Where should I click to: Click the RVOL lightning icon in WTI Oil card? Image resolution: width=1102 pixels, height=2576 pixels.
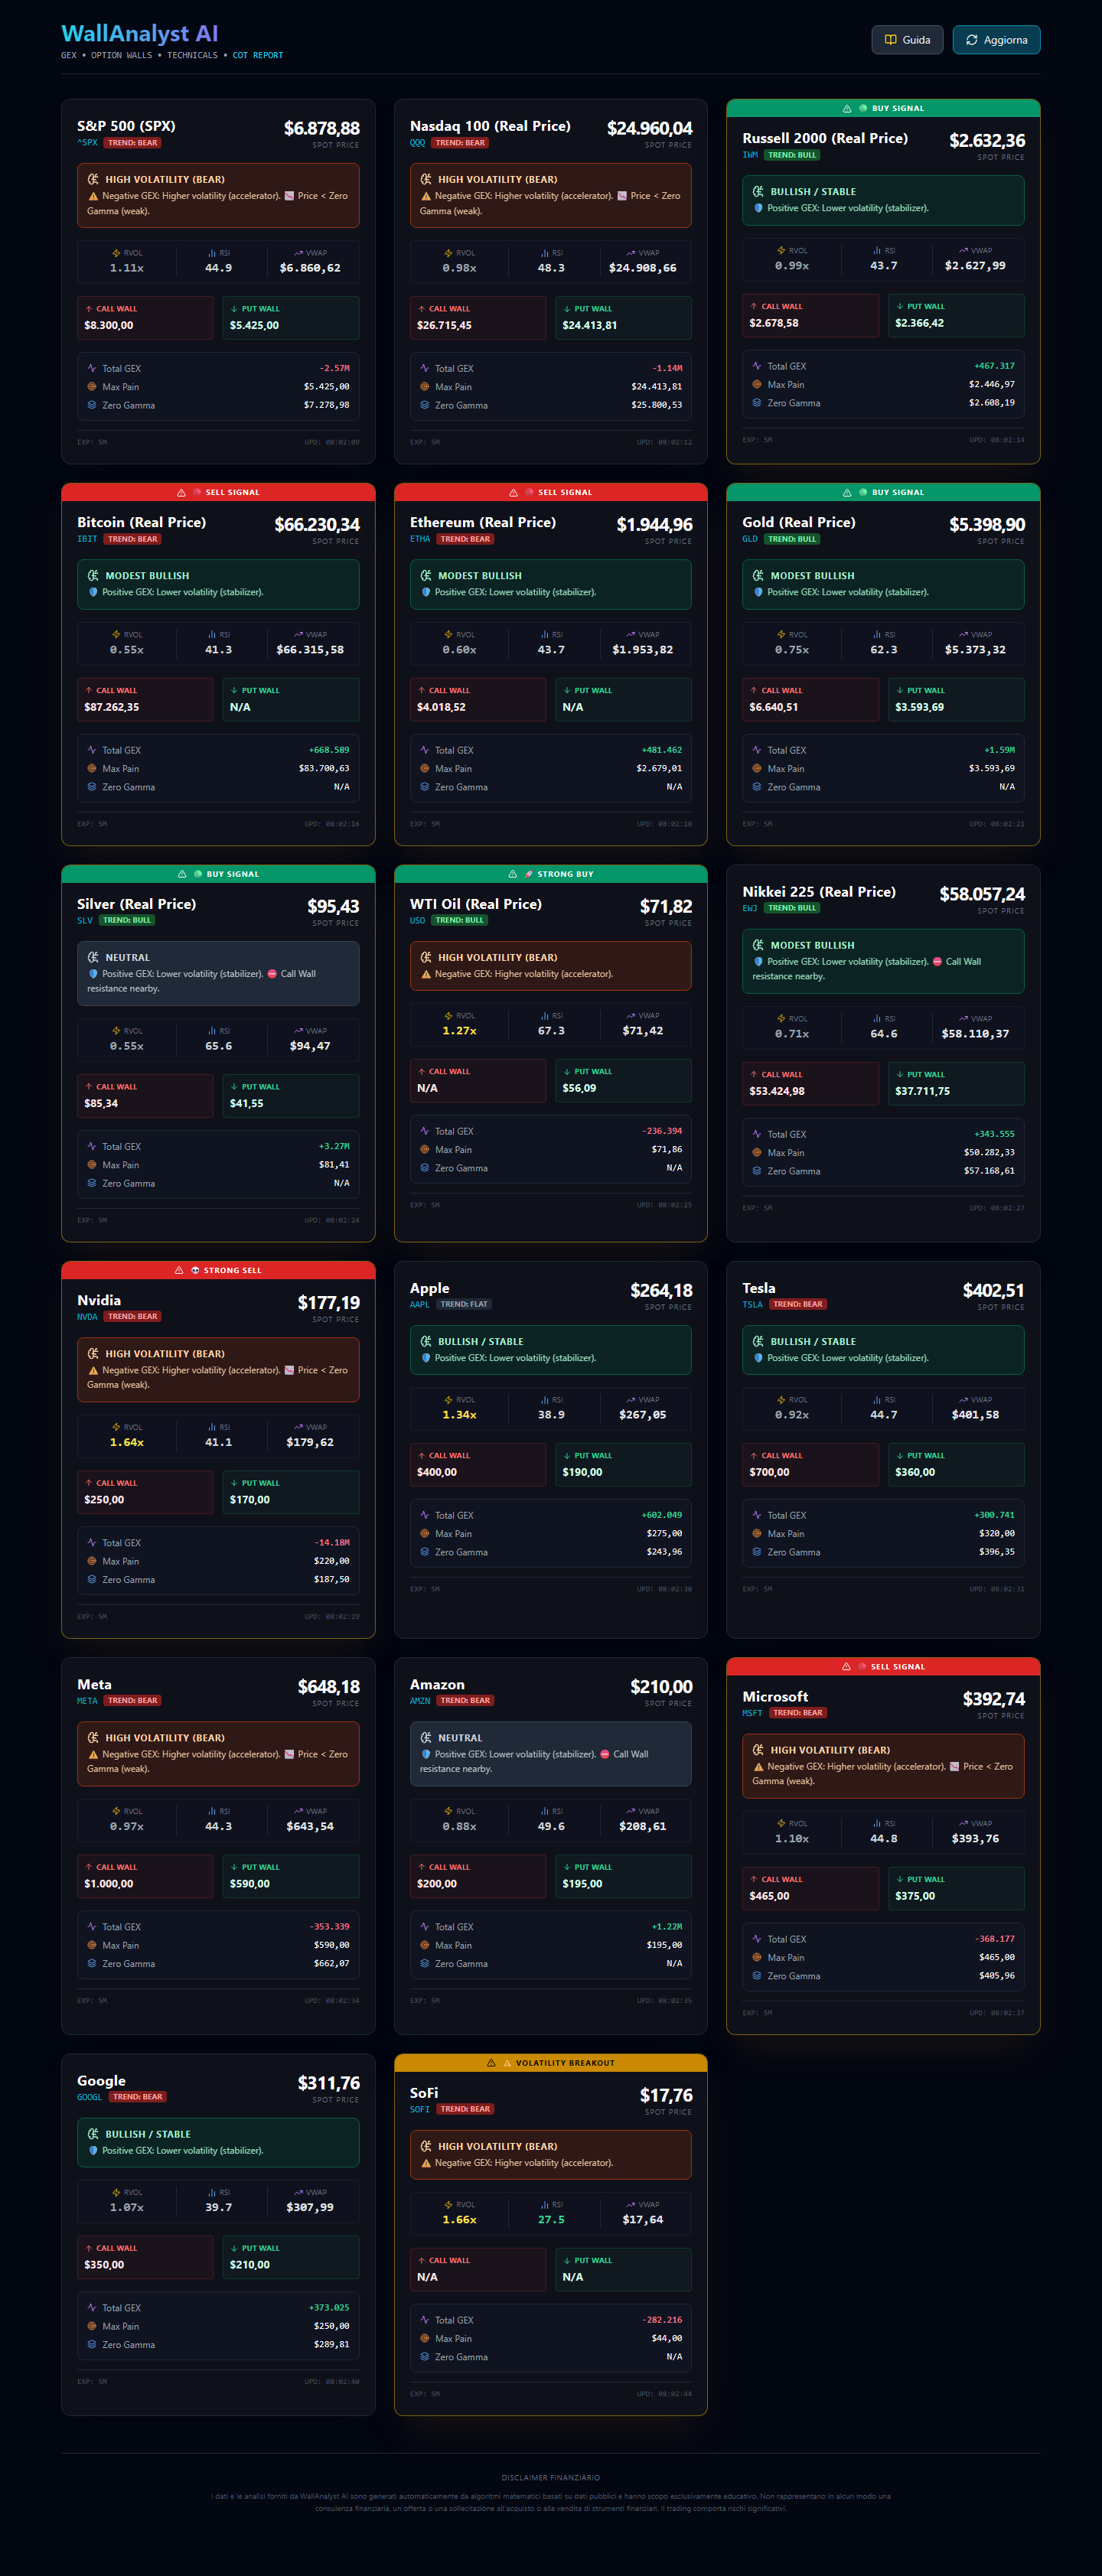pyautogui.click(x=448, y=1016)
